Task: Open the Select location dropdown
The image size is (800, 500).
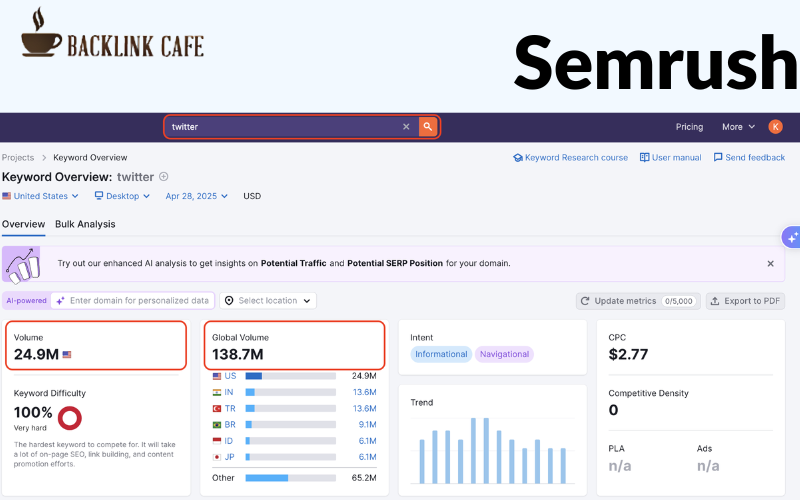Action: pyautogui.click(x=268, y=301)
